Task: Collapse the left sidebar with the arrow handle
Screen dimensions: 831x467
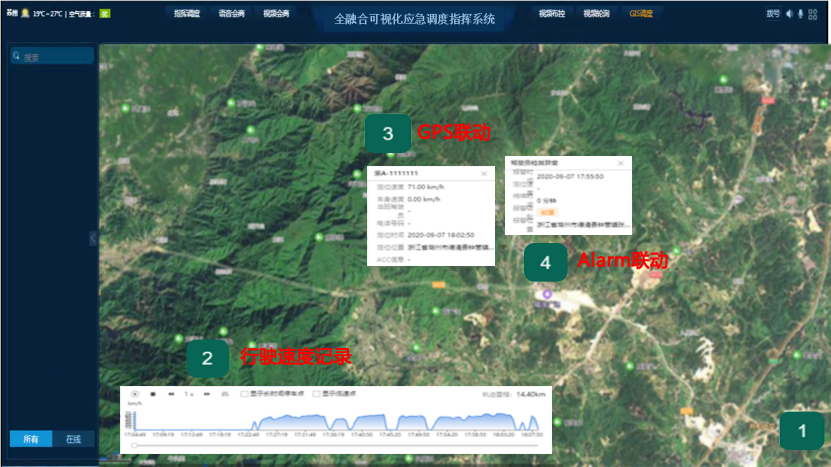Action: (x=93, y=238)
